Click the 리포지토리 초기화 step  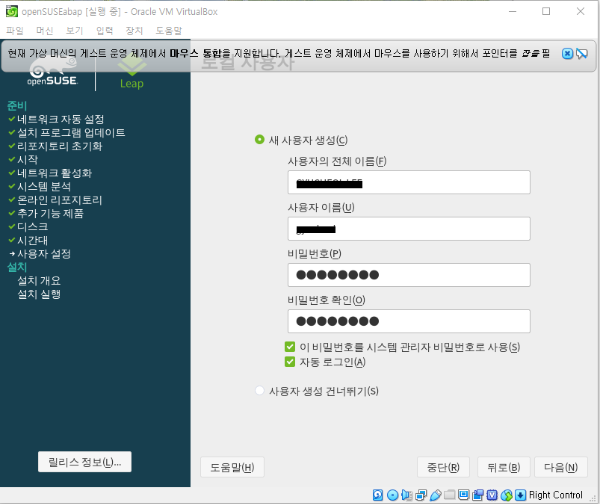60,146
